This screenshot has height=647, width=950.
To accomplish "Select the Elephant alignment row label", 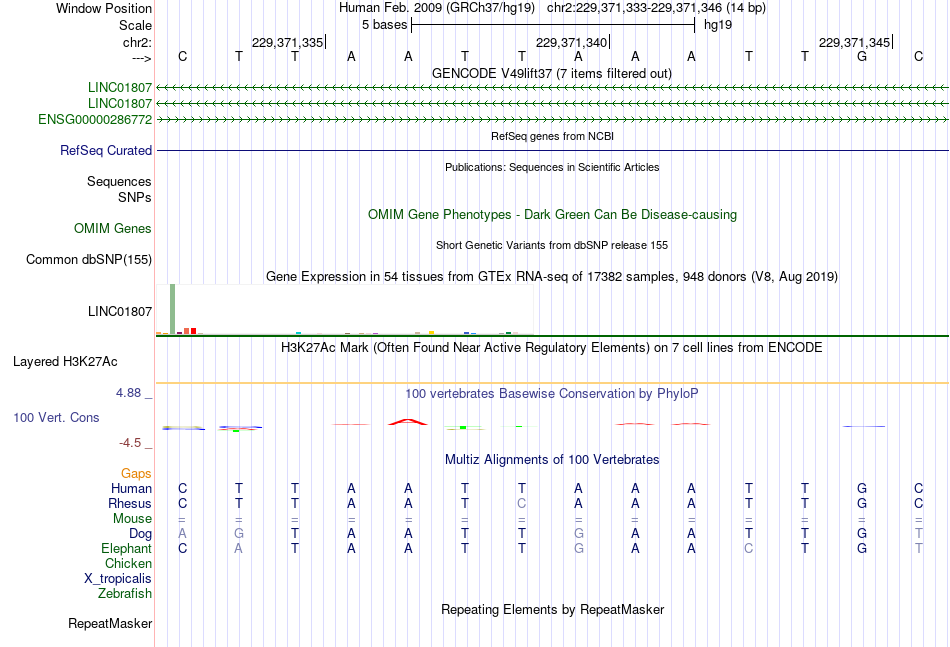I will pos(127,548).
